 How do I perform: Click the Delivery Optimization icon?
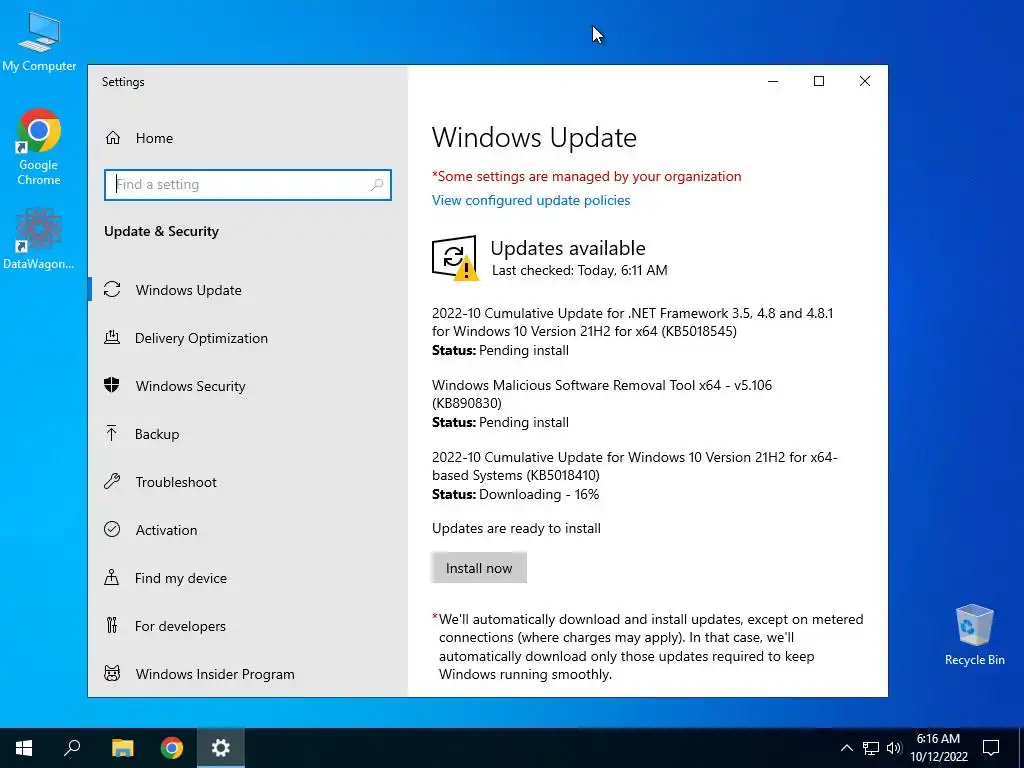click(x=112, y=338)
